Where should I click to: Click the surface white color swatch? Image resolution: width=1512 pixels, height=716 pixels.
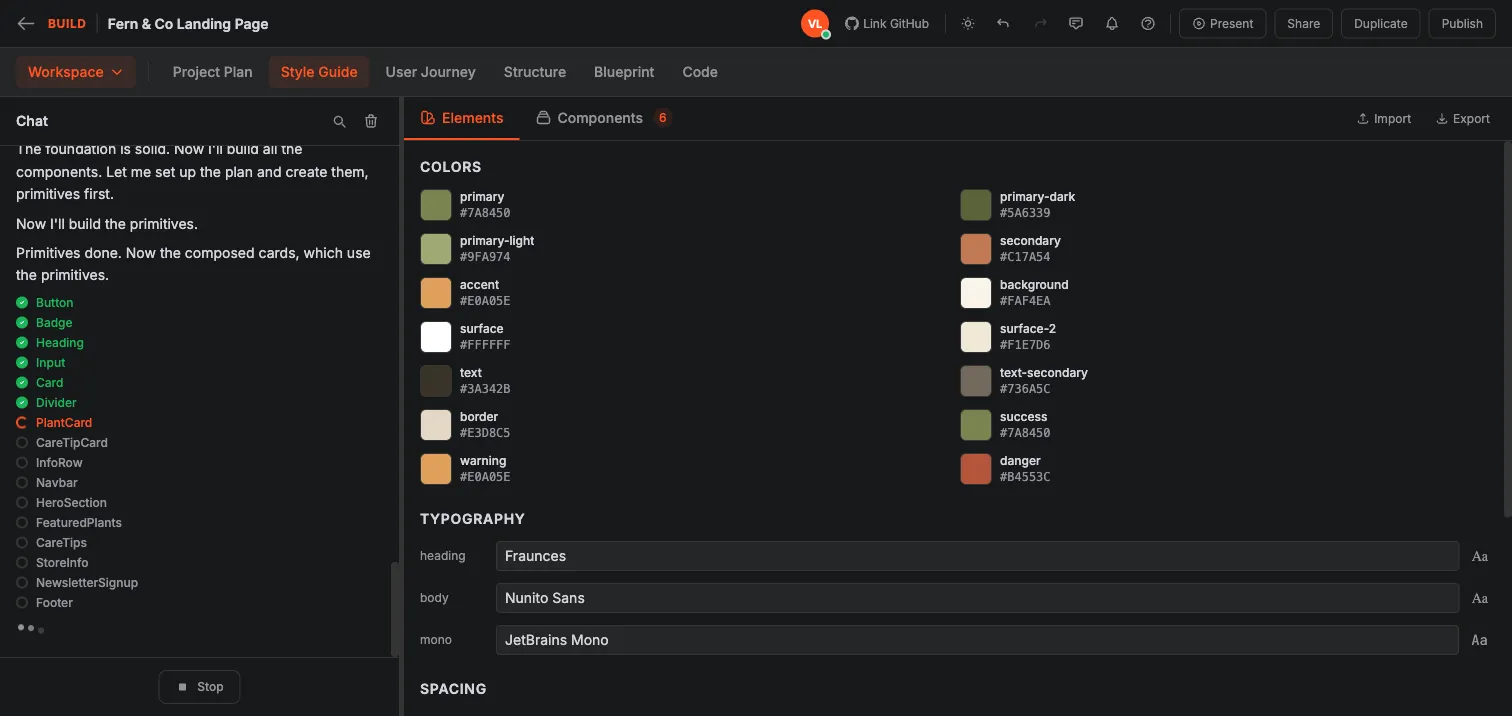tap(436, 337)
